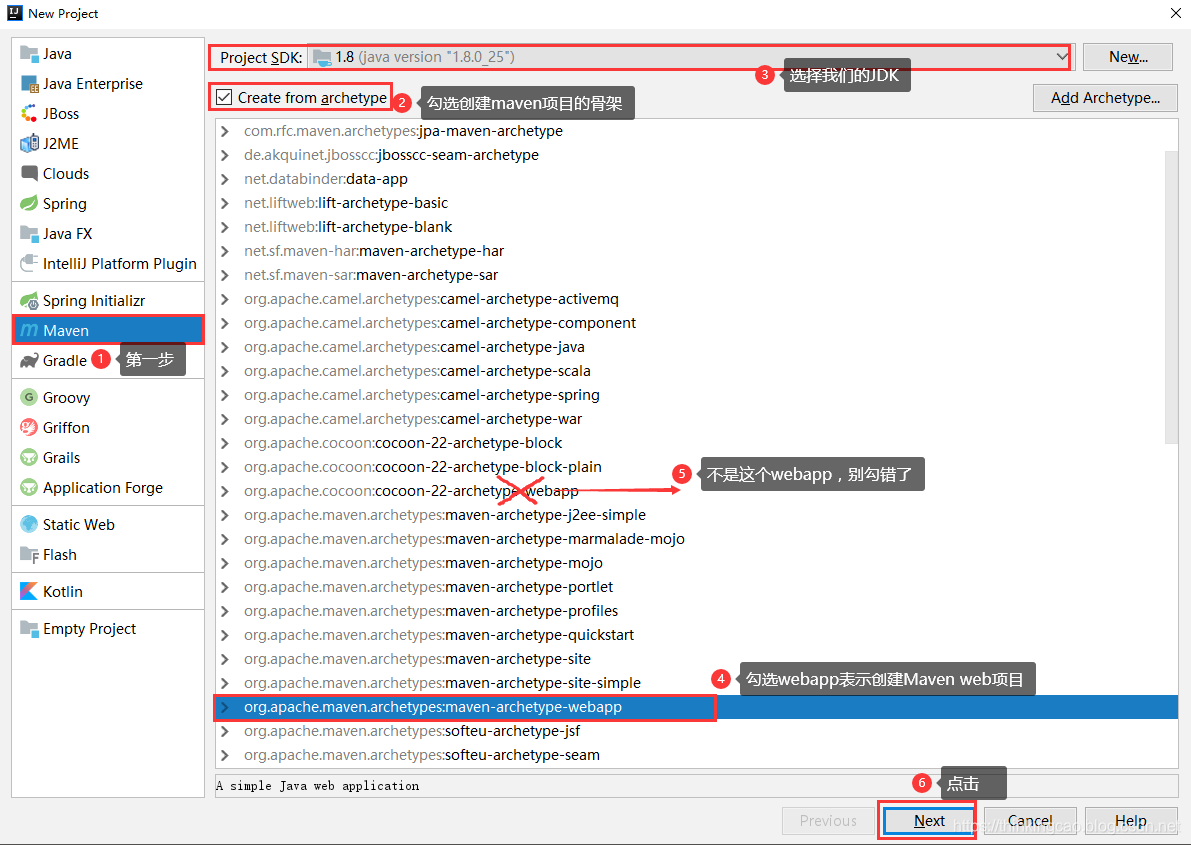Select softeu-archetype-seam row
1191x845 pixels.
pos(696,755)
